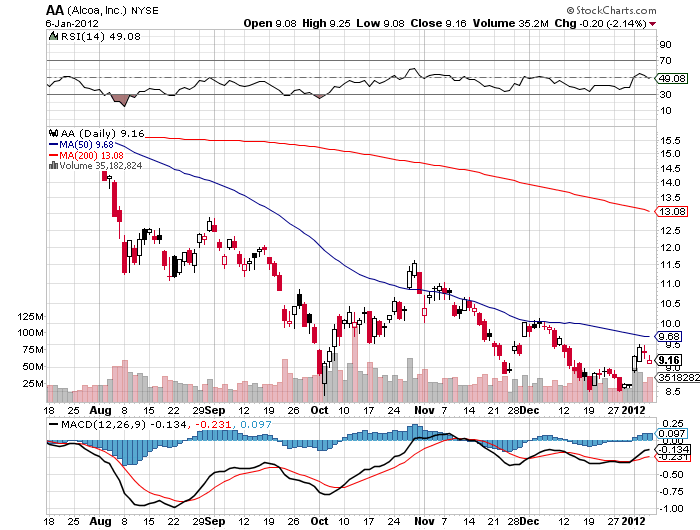Click the 100M volume axis label
Image resolution: width=700 pixels, height=530 pixels.
tap(30, 333)
